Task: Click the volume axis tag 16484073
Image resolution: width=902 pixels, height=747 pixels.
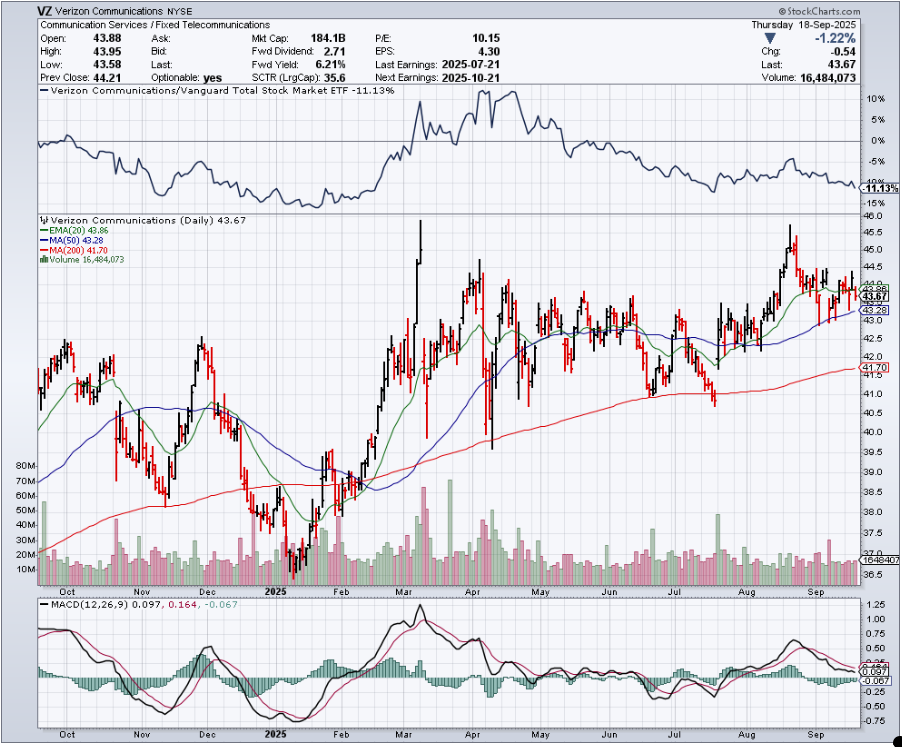Action: click(x=879, y=560)
